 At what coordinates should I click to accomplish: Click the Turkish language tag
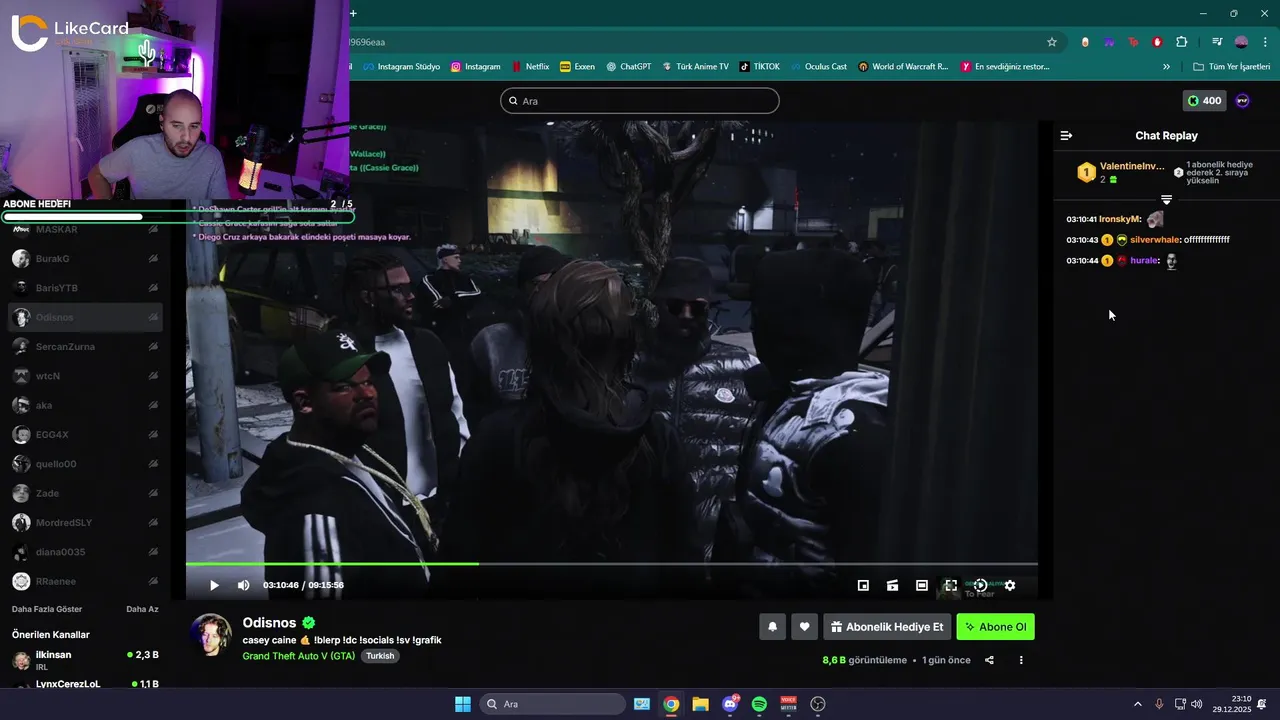click(x=380, y=656)
